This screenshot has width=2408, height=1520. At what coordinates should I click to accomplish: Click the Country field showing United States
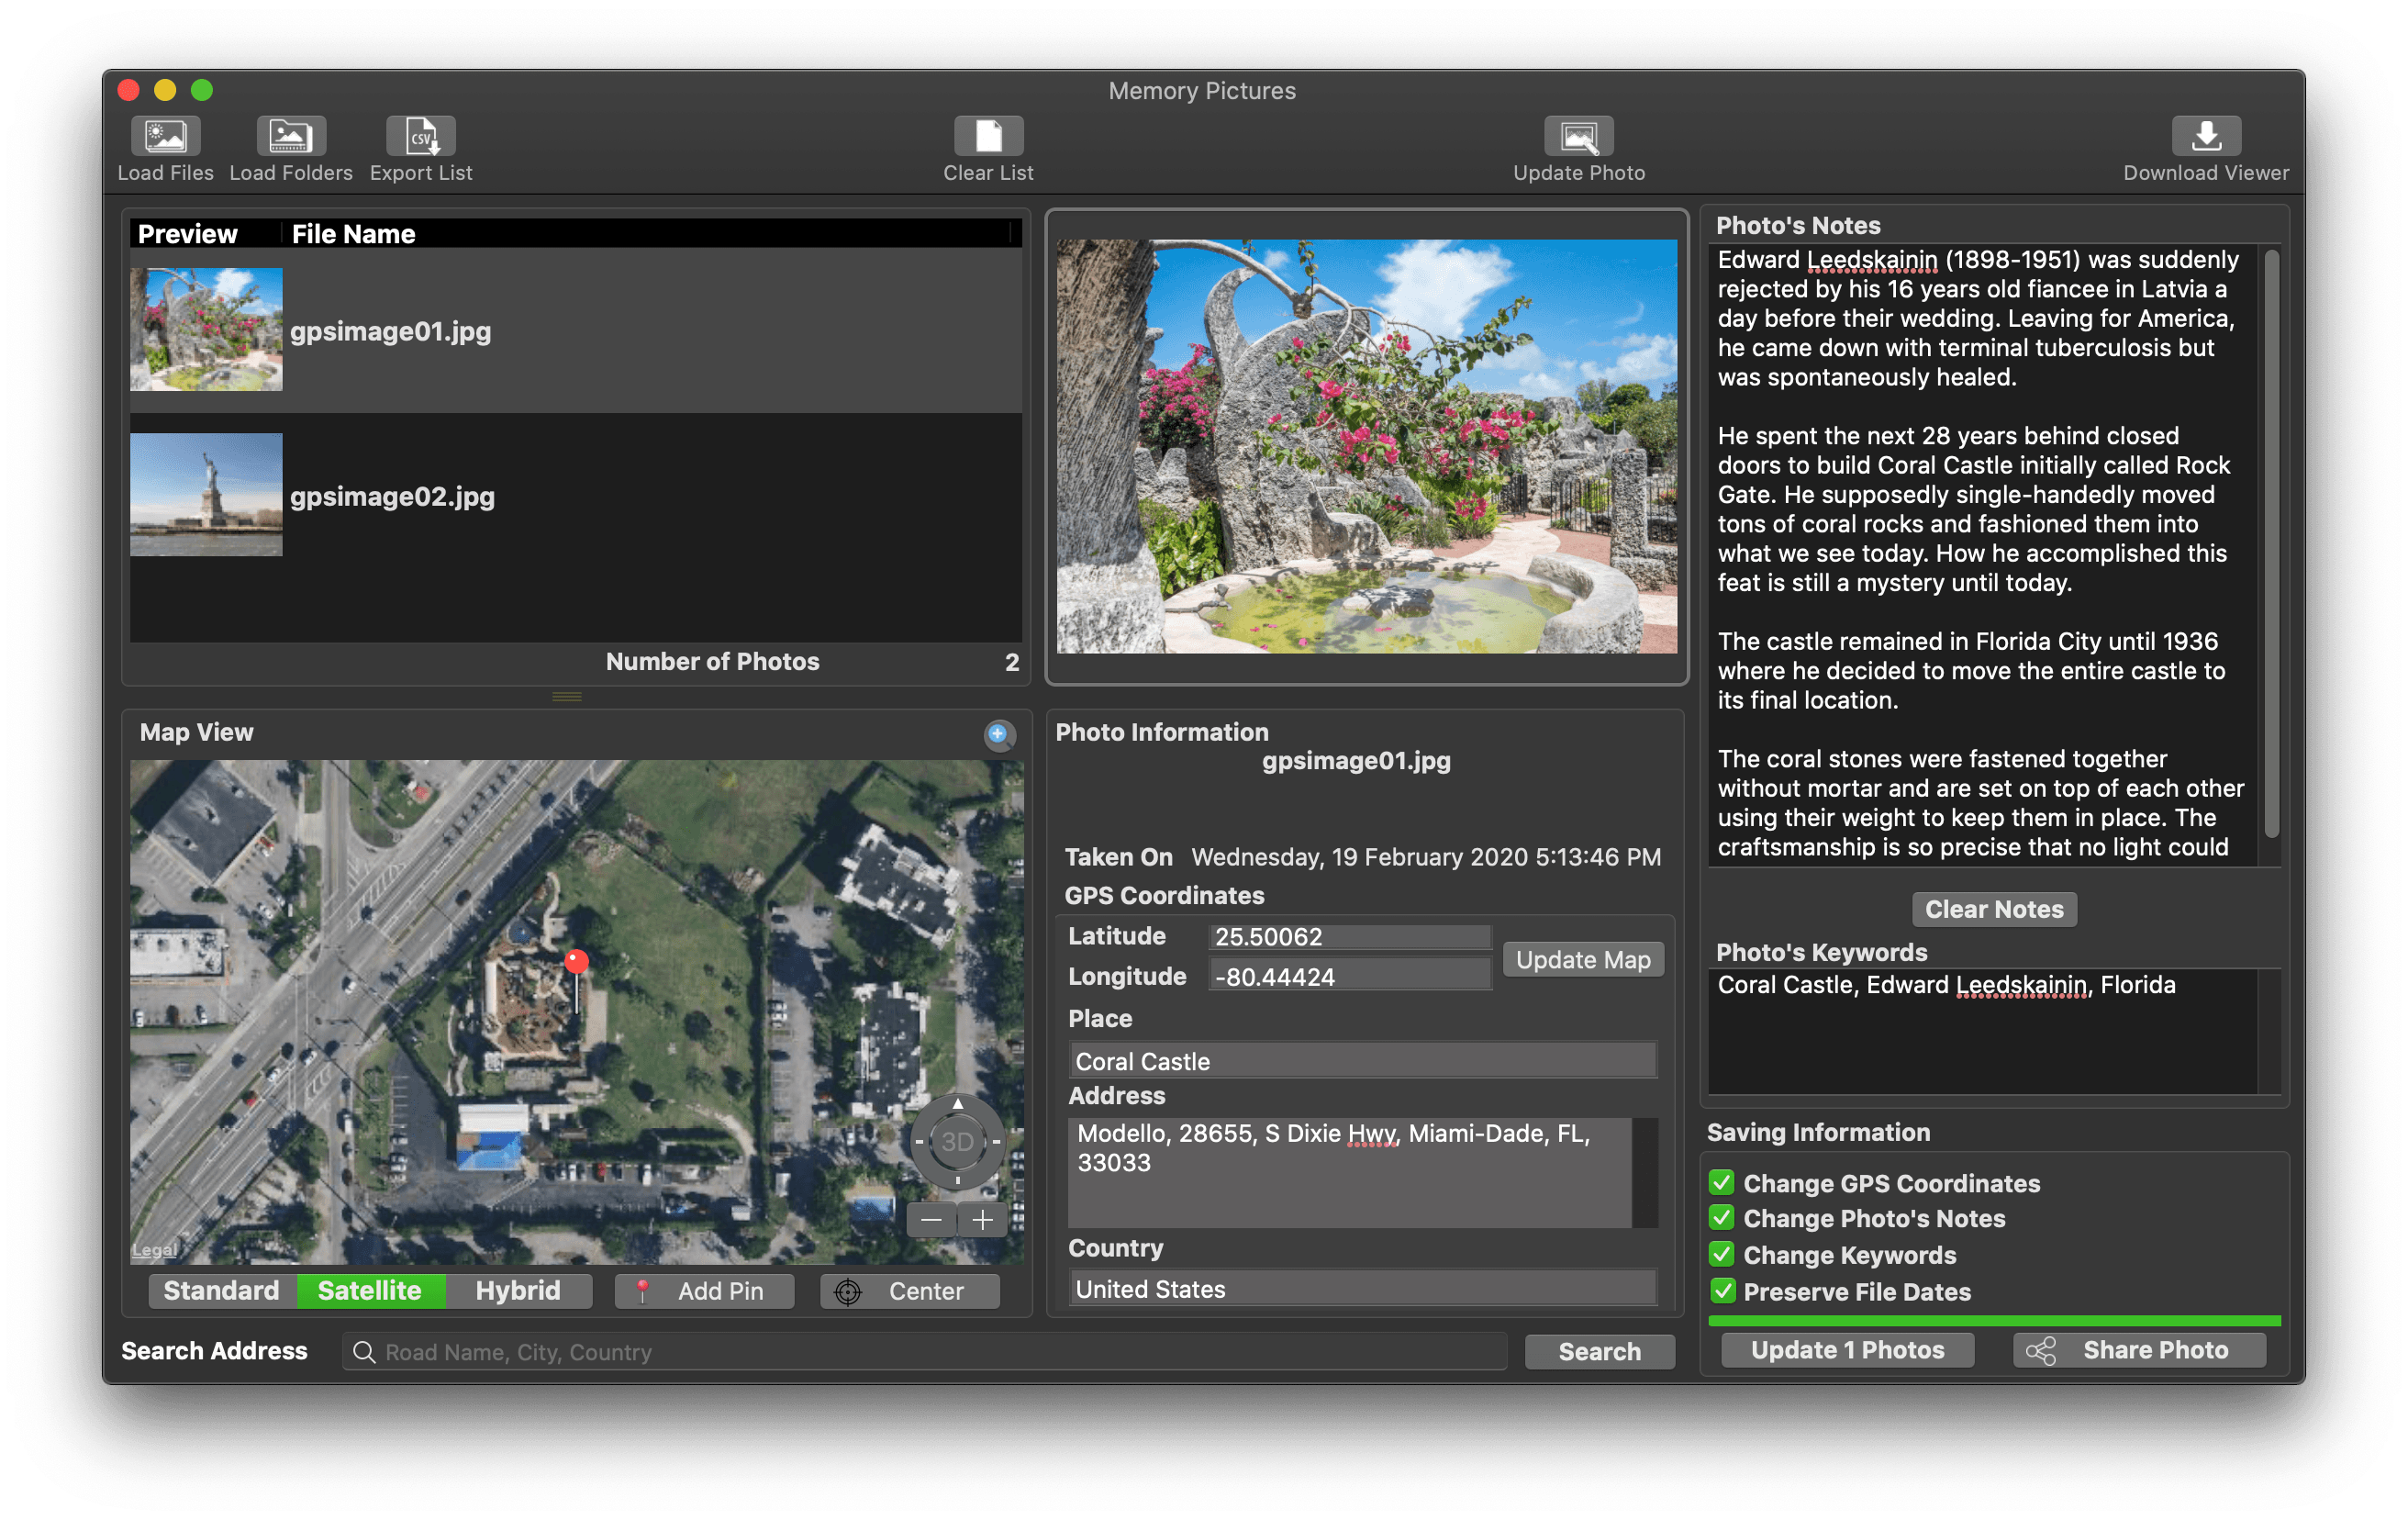pyautogui.click(x=1362, y=1289)
